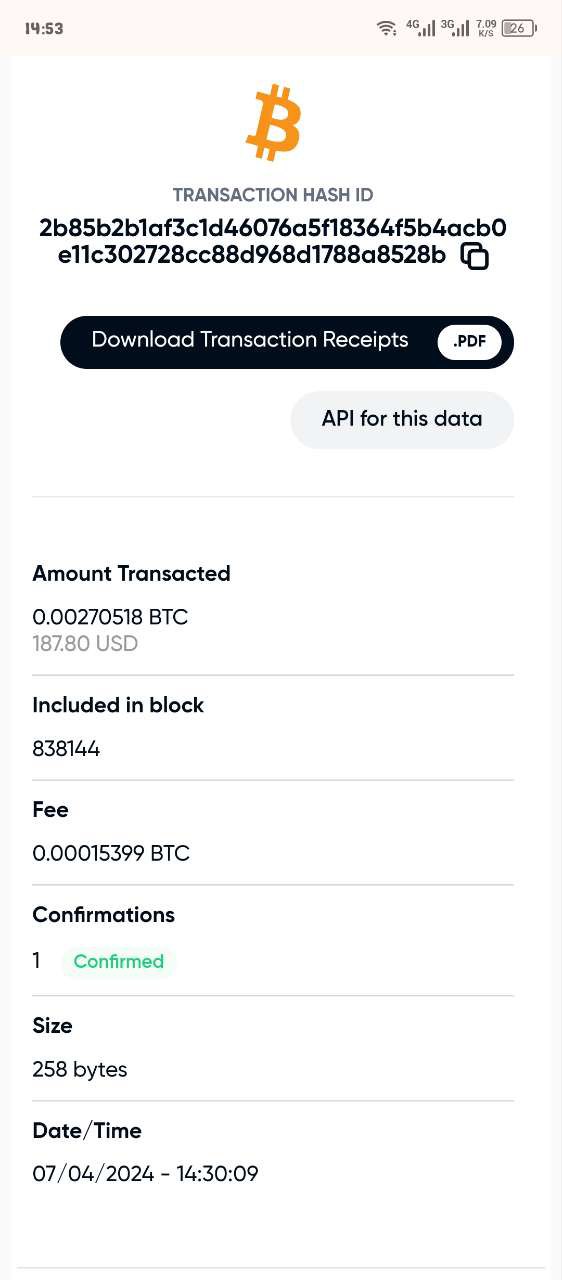Tap the Amount Transacted heading
This screenshot has width=562, height=1280.
131,573
